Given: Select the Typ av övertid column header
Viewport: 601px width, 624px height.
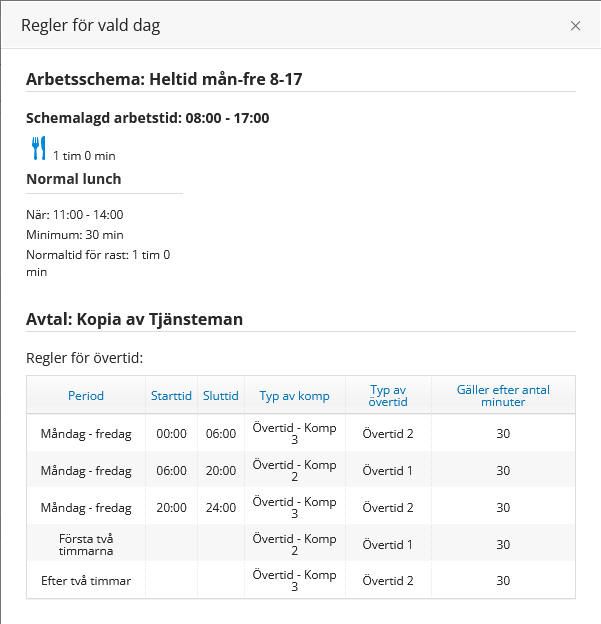Looking at the screenshot, I should click(x=388, y=395).
